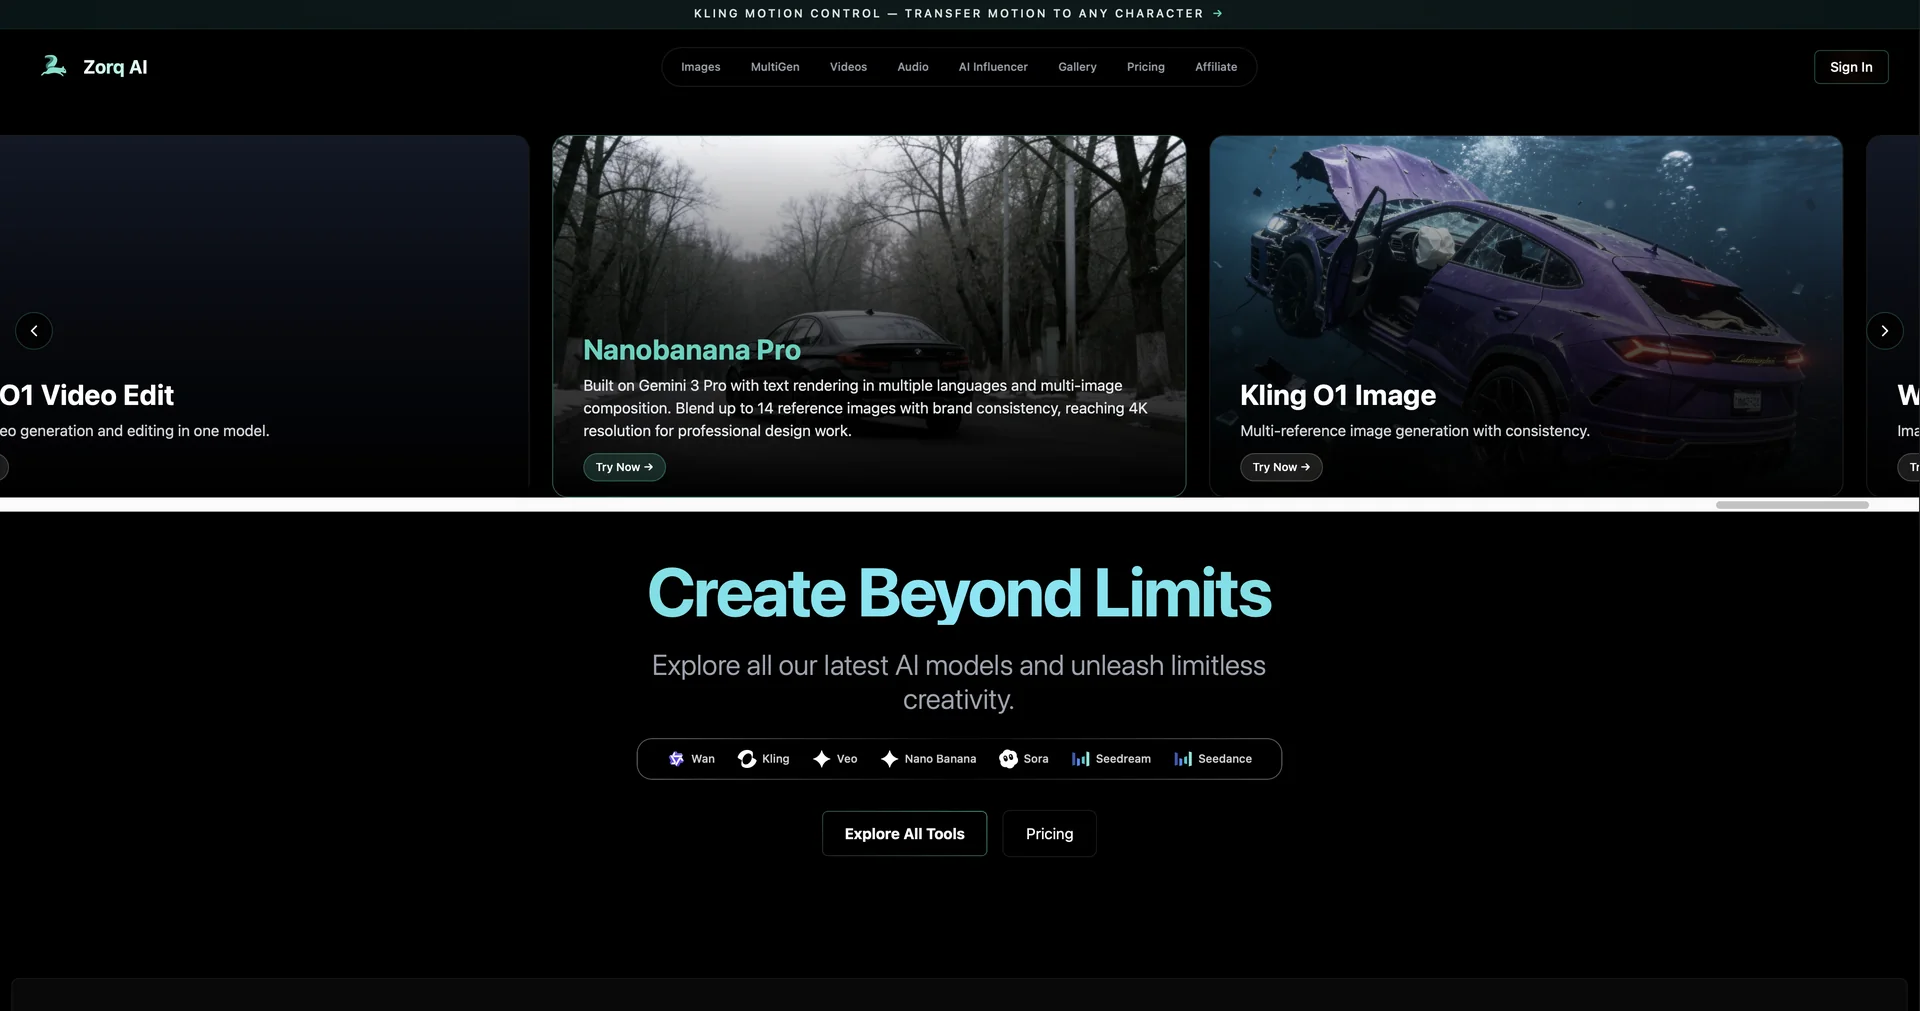Select the Seedance model icon
This screenshot has width=1920, height=1011.
1184,759
